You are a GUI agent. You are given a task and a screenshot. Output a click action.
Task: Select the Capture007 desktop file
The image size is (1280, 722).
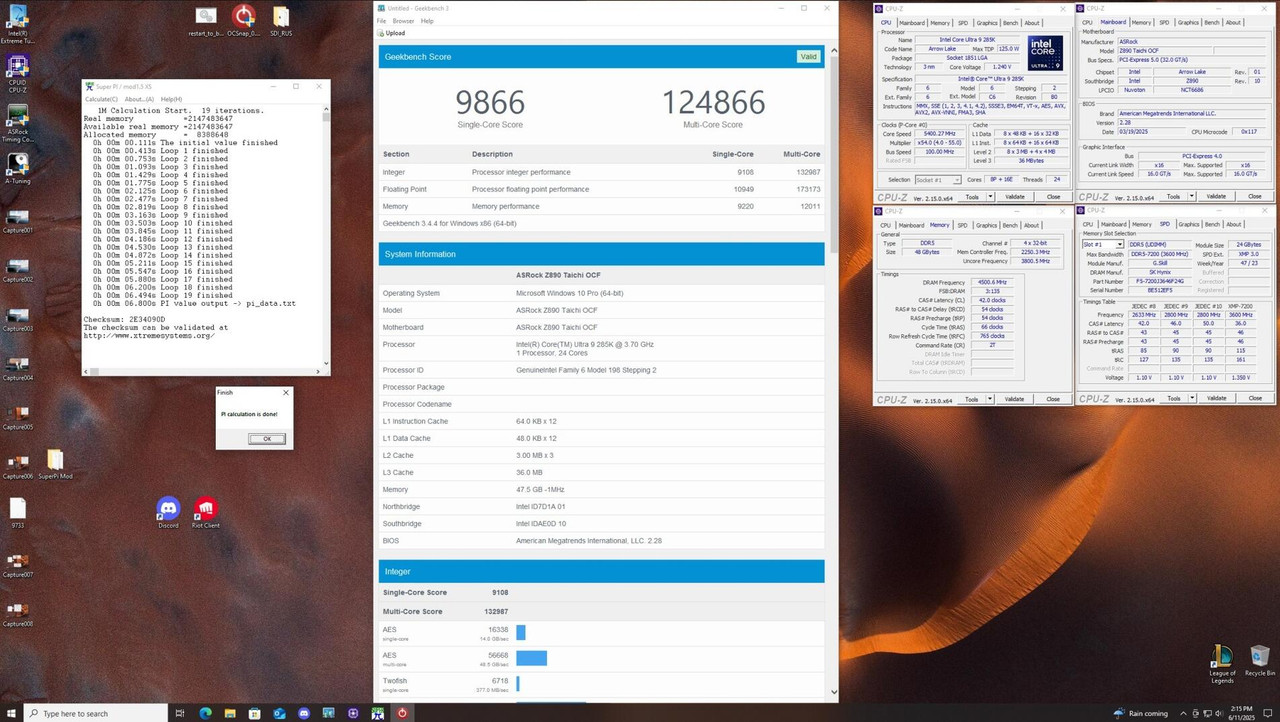(17, 564)
